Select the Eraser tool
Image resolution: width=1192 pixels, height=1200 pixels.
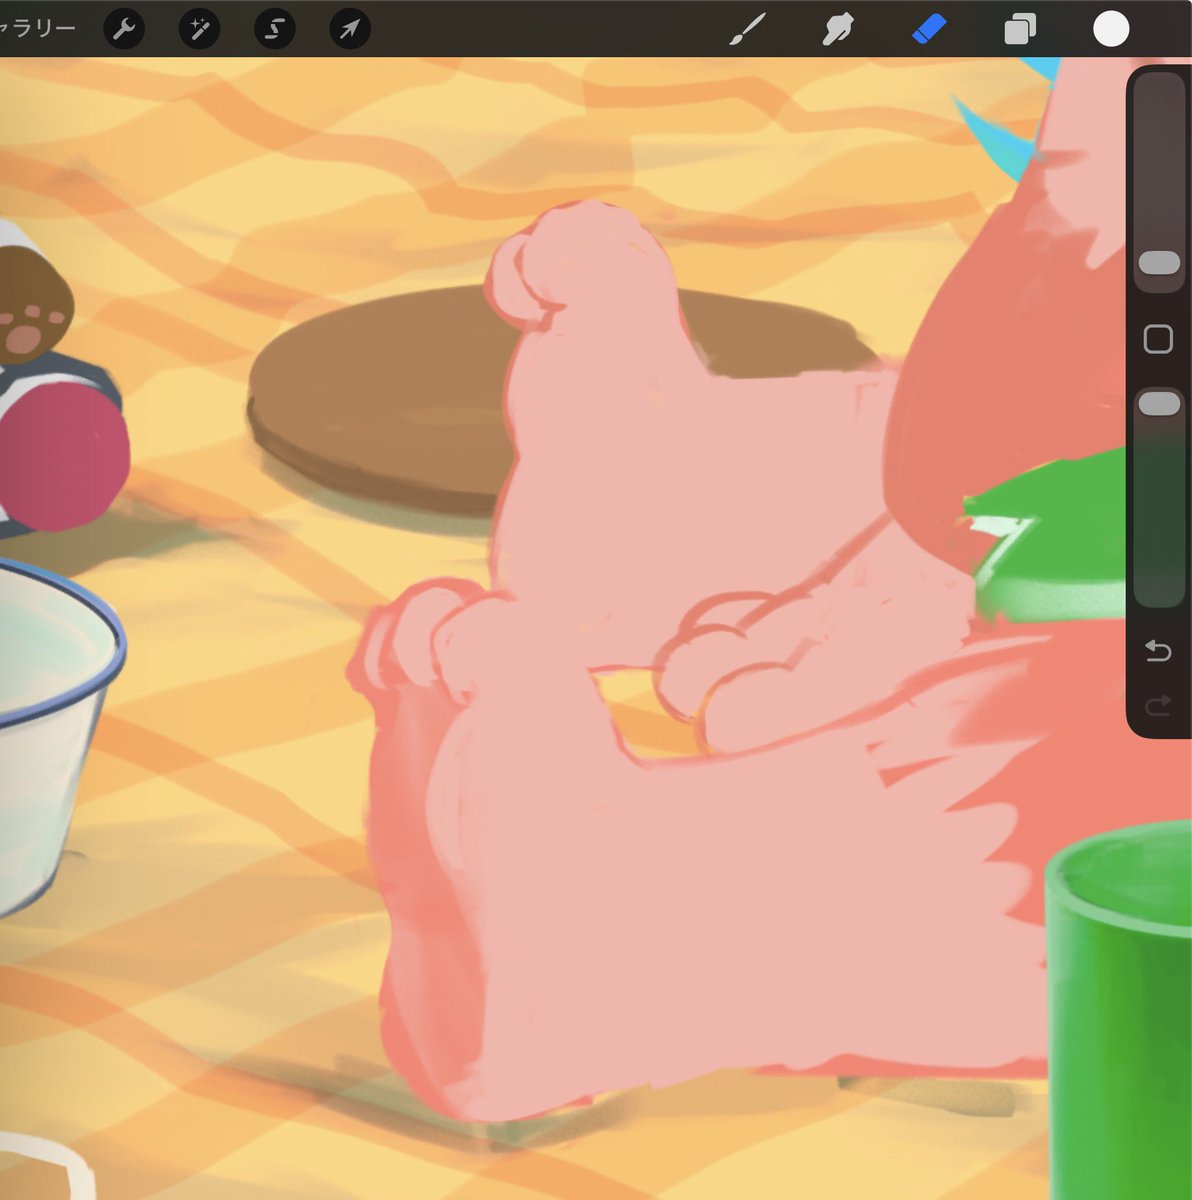929,29
